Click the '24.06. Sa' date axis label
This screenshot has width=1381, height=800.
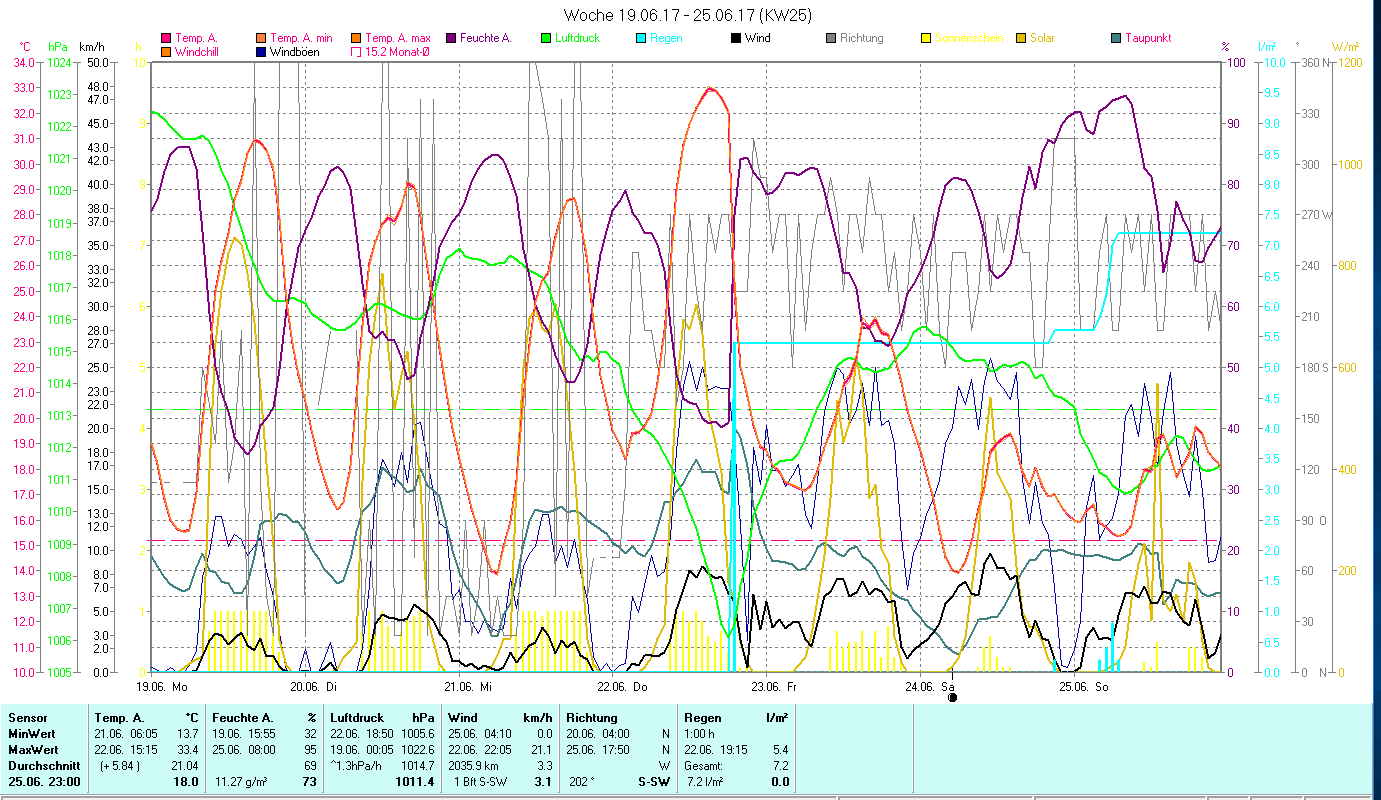929,687
